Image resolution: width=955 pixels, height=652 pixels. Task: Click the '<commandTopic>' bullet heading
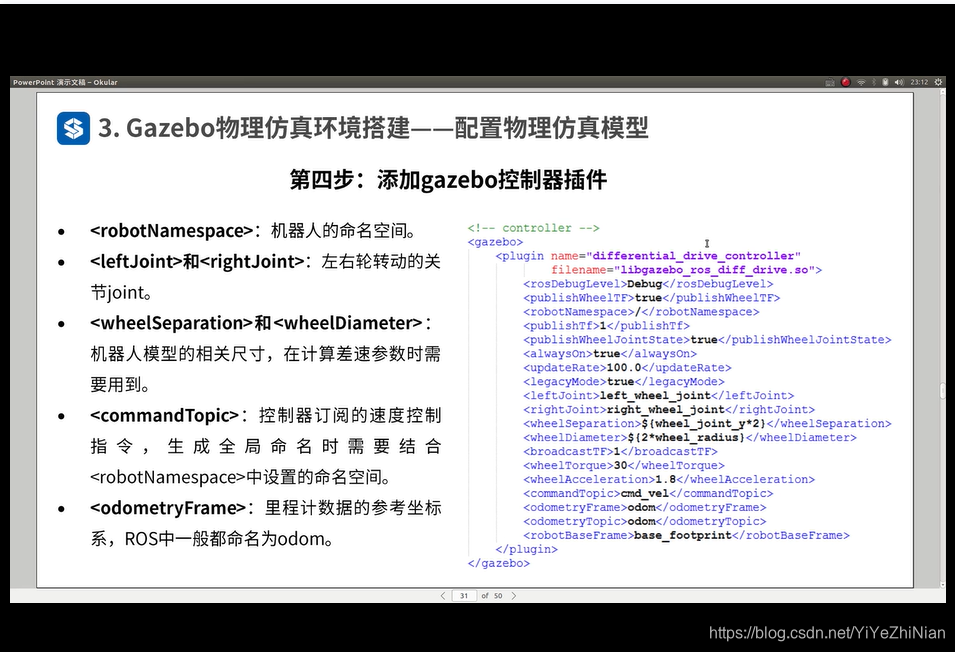pyautogui.click(x=164, y=415)
